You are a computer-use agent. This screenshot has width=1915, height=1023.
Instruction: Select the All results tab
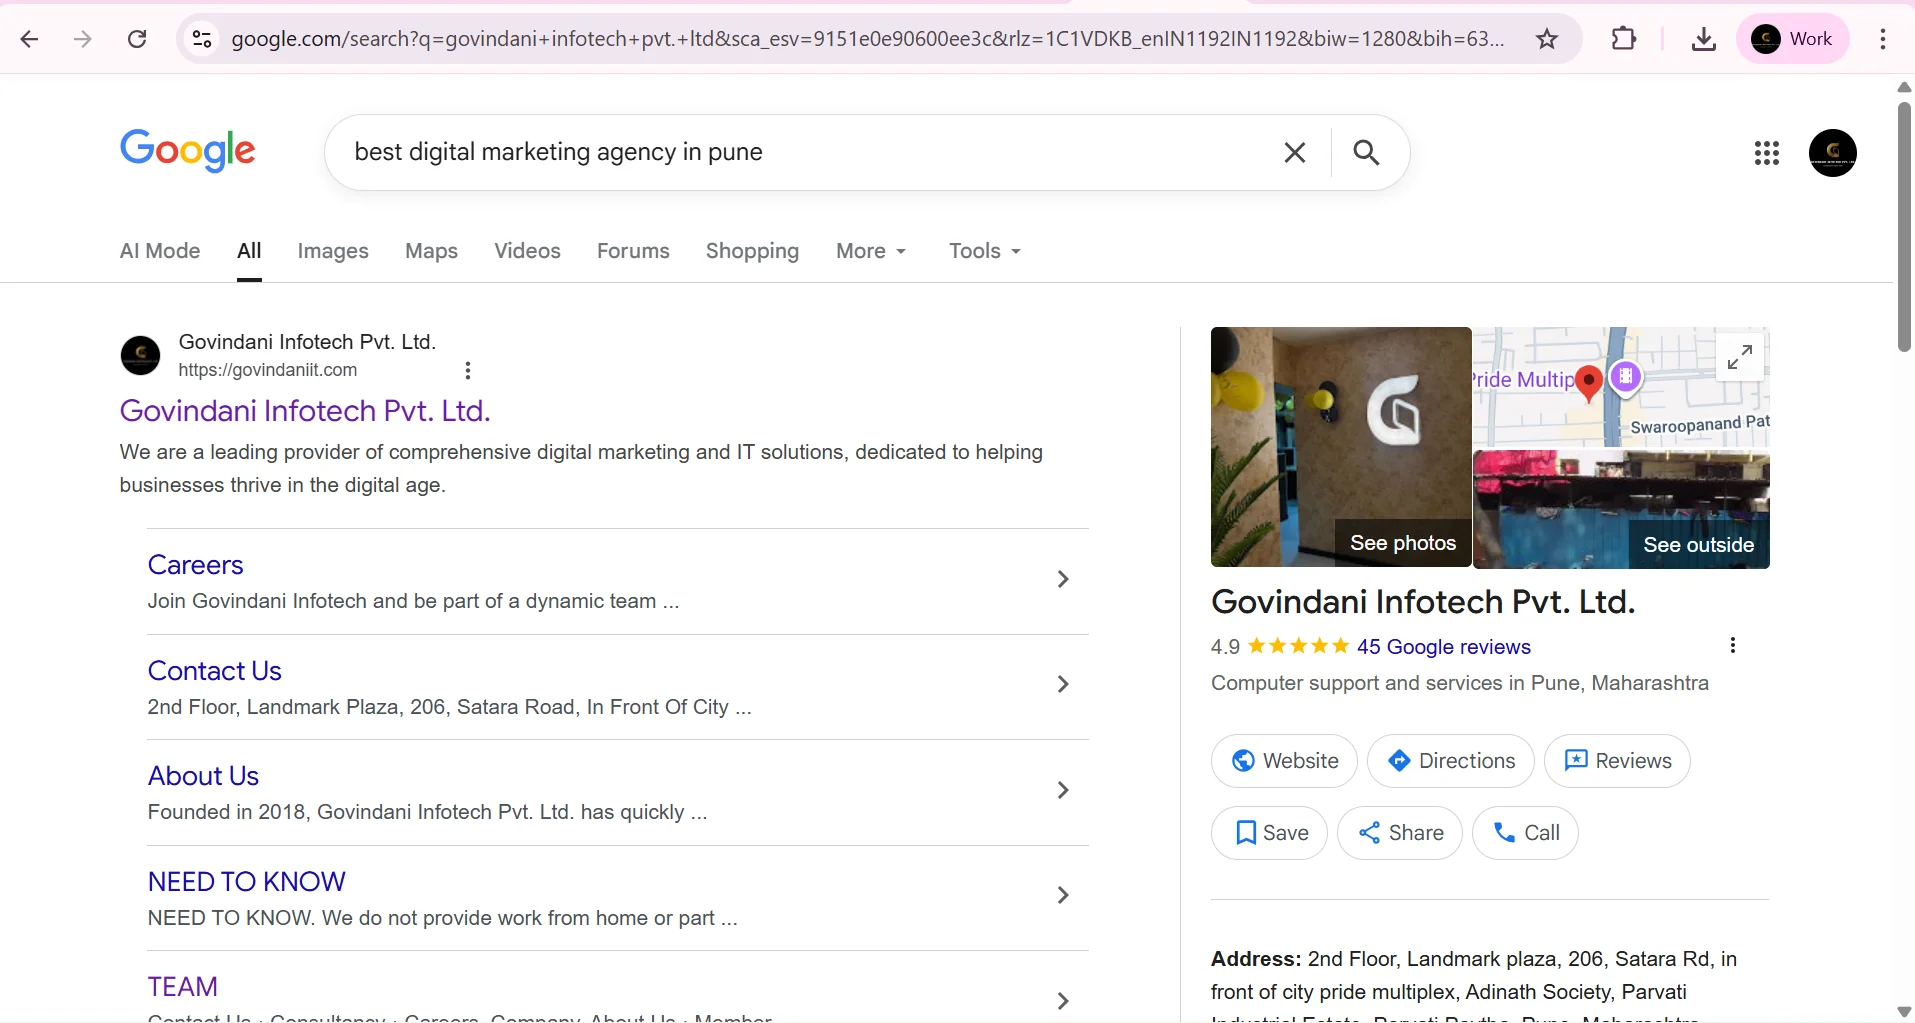(x=249, y=251)
